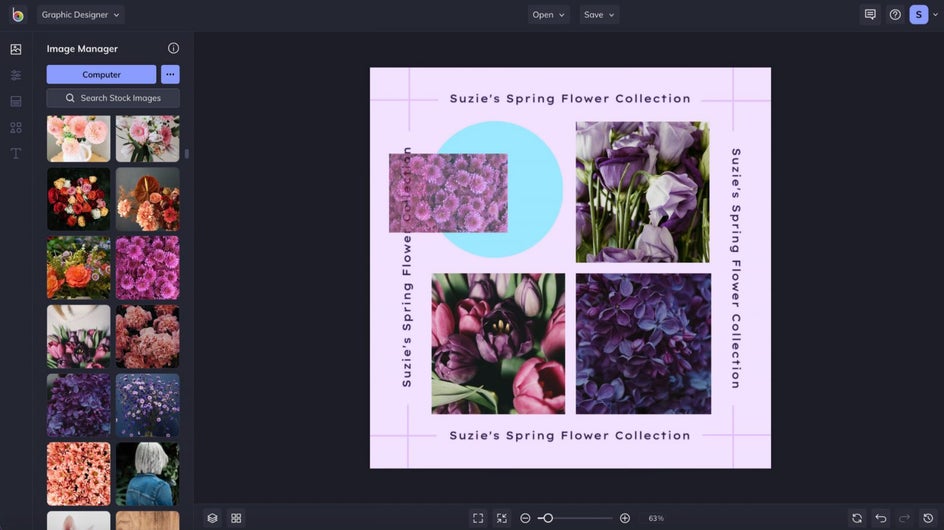
Task: Click the reset rotate icon at bottom right
Action: click(857, 518)
